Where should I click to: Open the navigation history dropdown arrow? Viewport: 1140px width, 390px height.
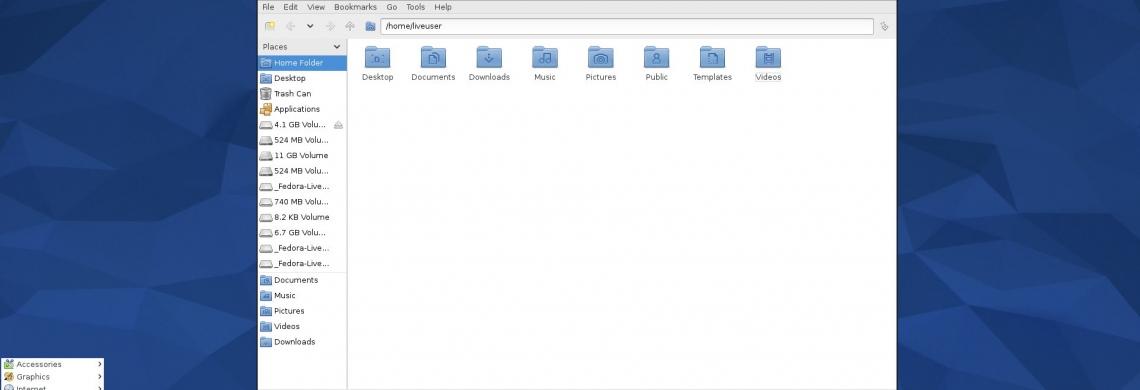(x=310, y=26)
